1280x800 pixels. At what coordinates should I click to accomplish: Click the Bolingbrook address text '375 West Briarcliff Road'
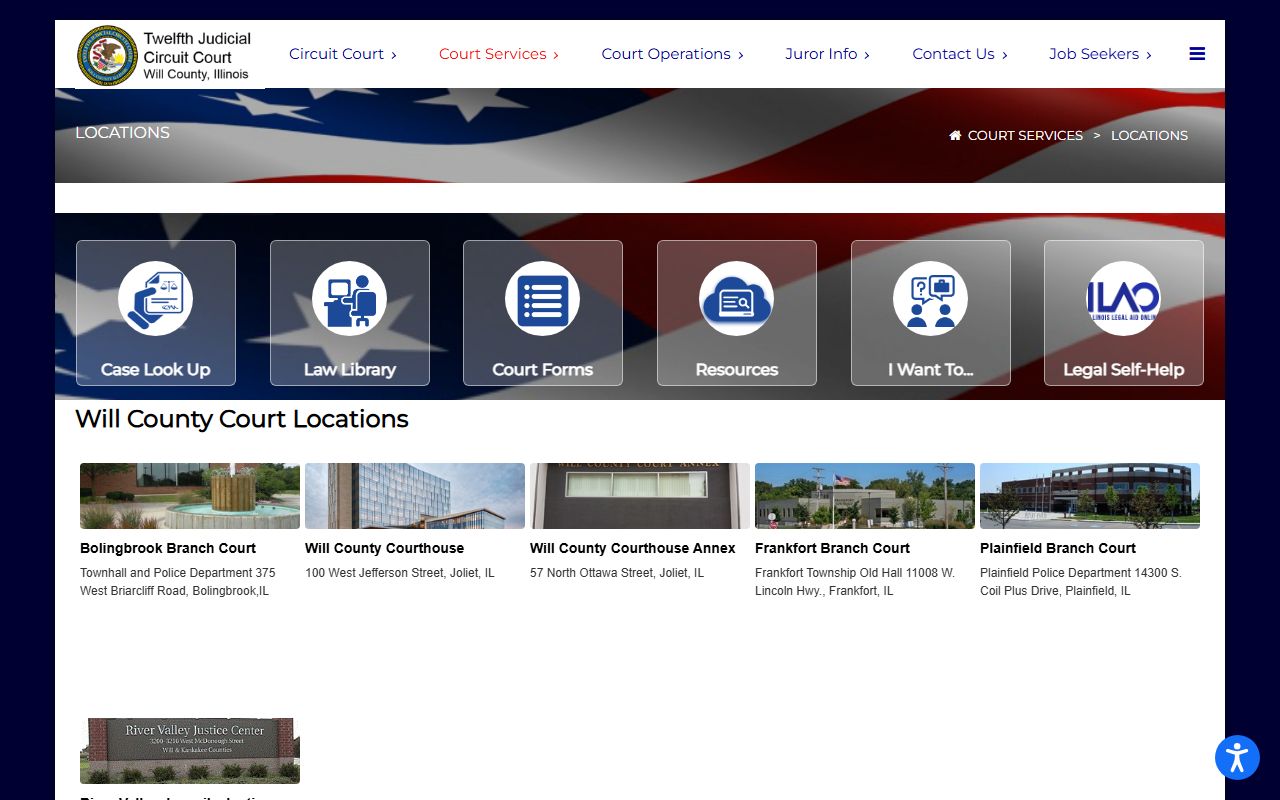coord(178,582)
